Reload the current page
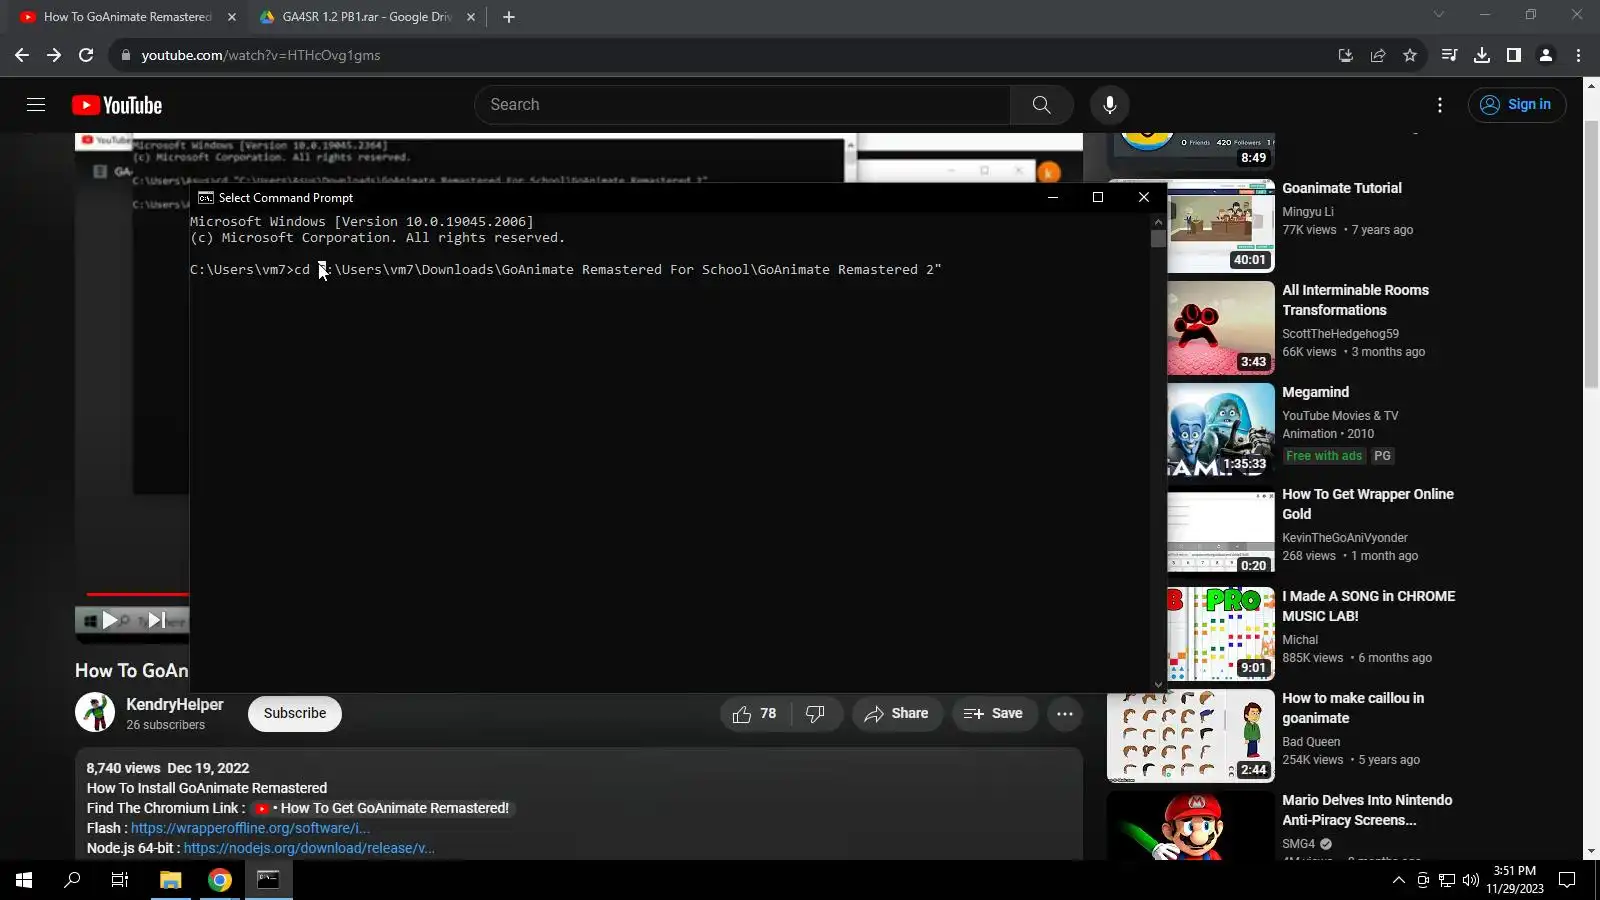The width and height of the screenshot is (1600, 900). pyautogui.click(x=86, y=55)
